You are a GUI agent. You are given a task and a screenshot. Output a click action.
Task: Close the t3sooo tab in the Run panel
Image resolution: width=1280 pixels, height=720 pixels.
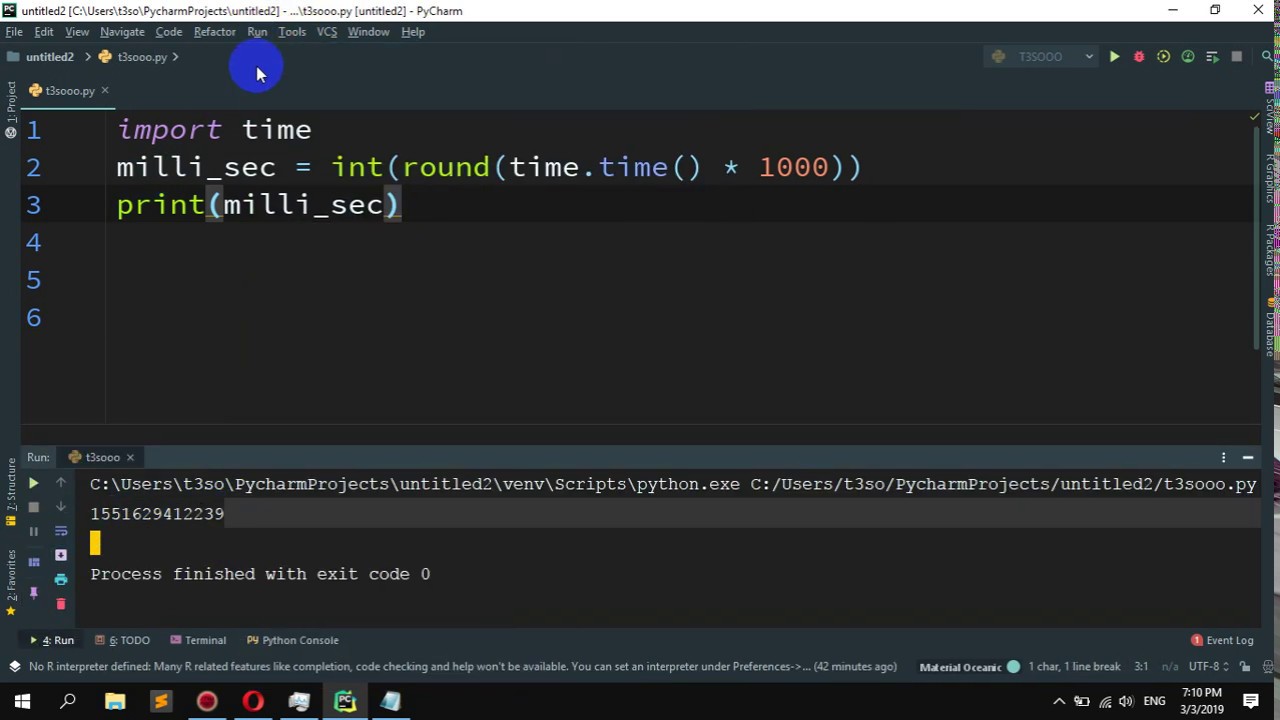pos(130,458)
